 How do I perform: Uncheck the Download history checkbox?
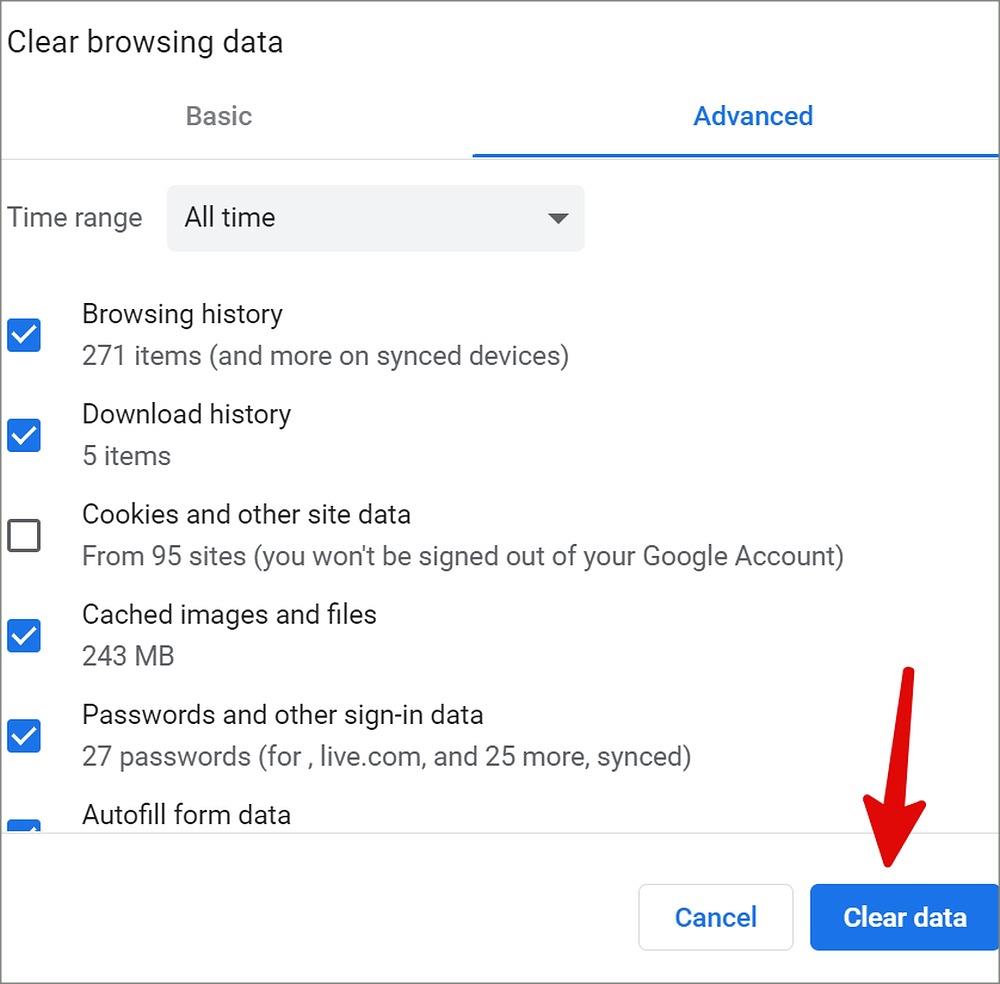pos(24,436)
